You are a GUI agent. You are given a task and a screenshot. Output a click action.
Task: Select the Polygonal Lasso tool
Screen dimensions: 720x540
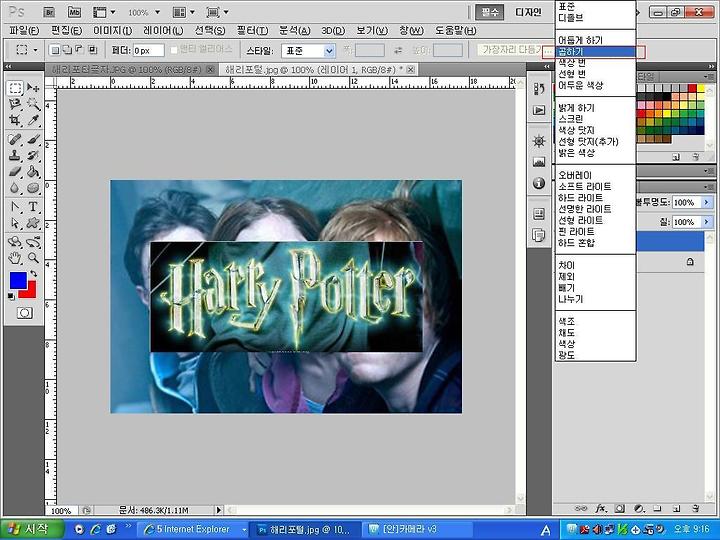tap(15, 104)
